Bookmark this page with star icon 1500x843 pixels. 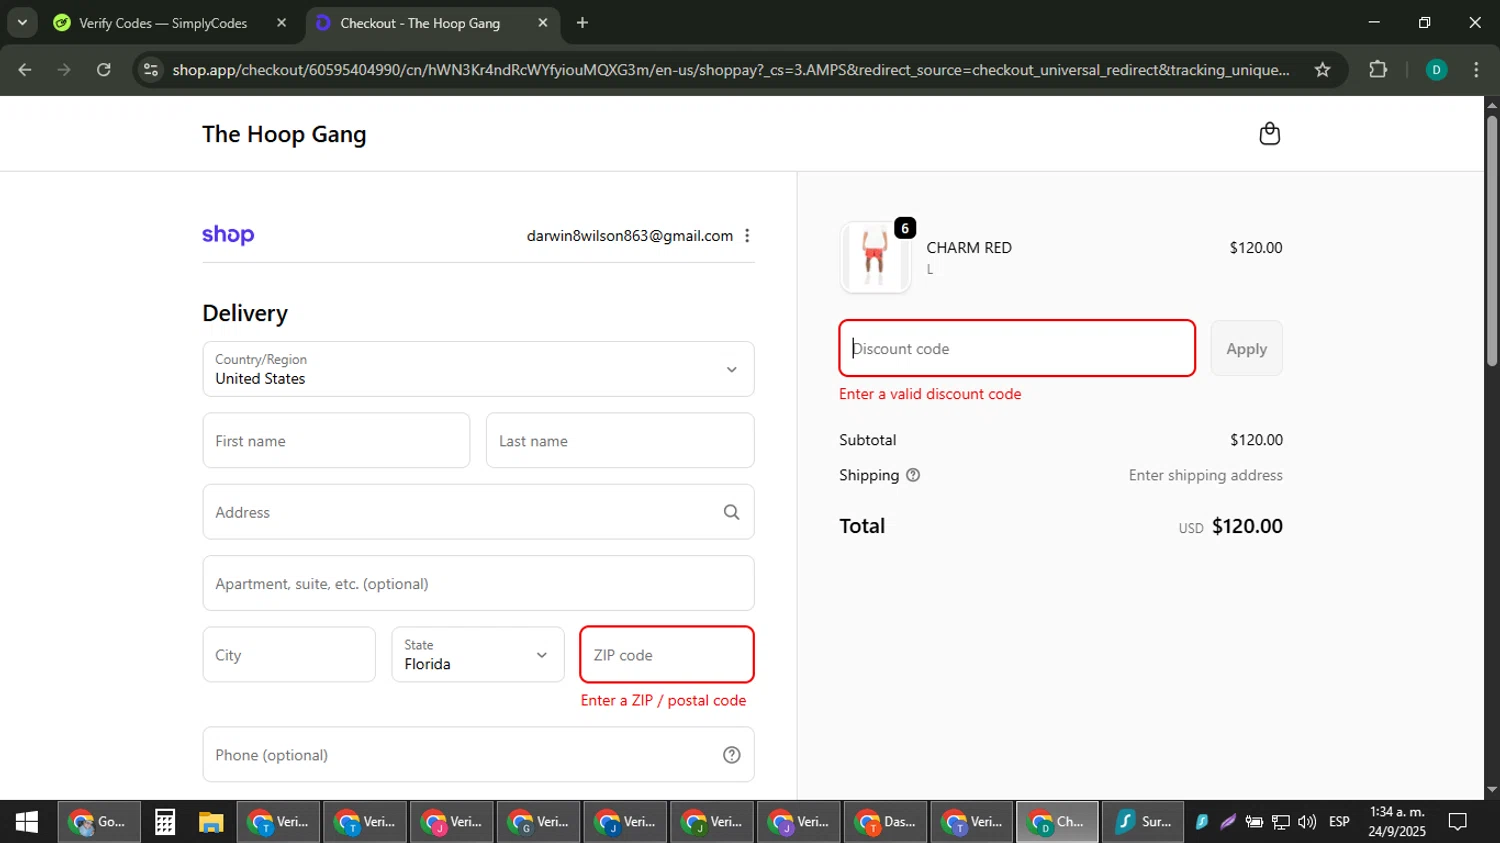pos(1322,70)
